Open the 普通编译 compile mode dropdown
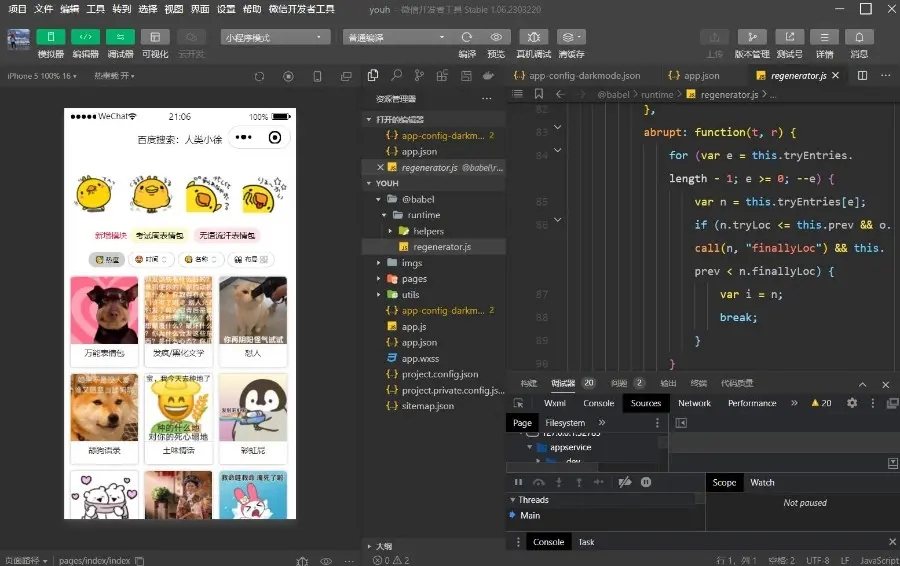 (397, 37)
